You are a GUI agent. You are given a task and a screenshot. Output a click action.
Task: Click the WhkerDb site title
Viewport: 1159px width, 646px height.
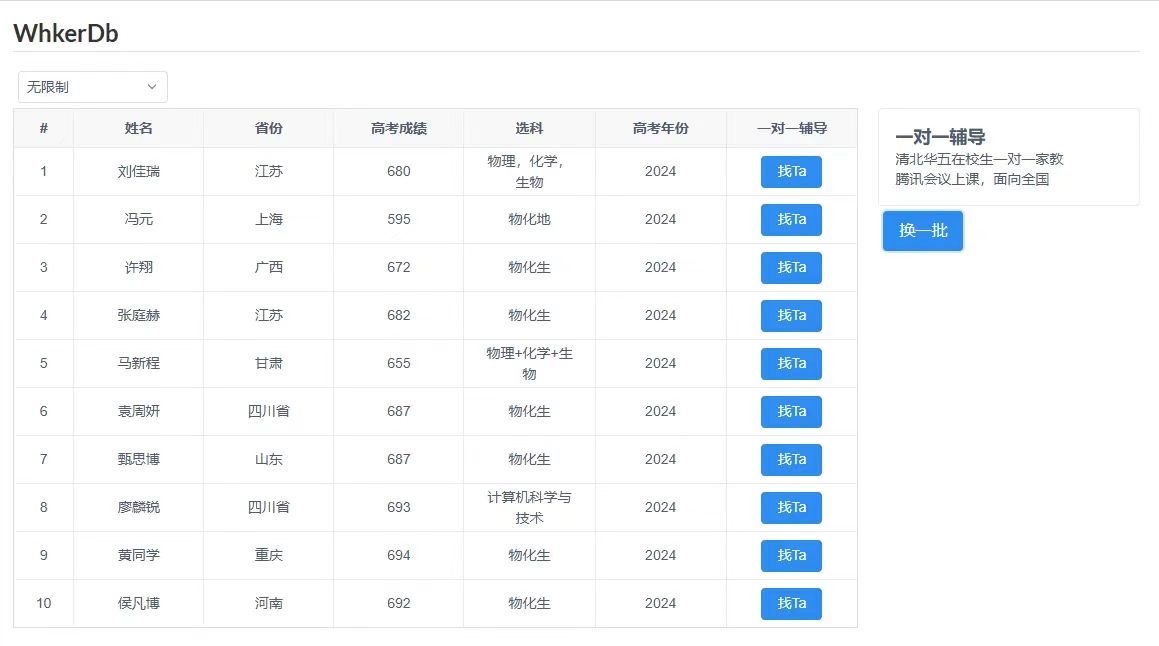click(x=66, y=33)
